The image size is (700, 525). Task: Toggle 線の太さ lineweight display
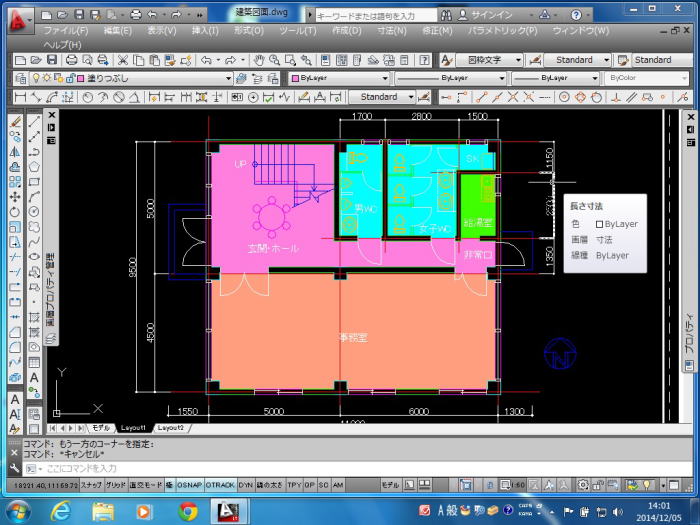270,485
